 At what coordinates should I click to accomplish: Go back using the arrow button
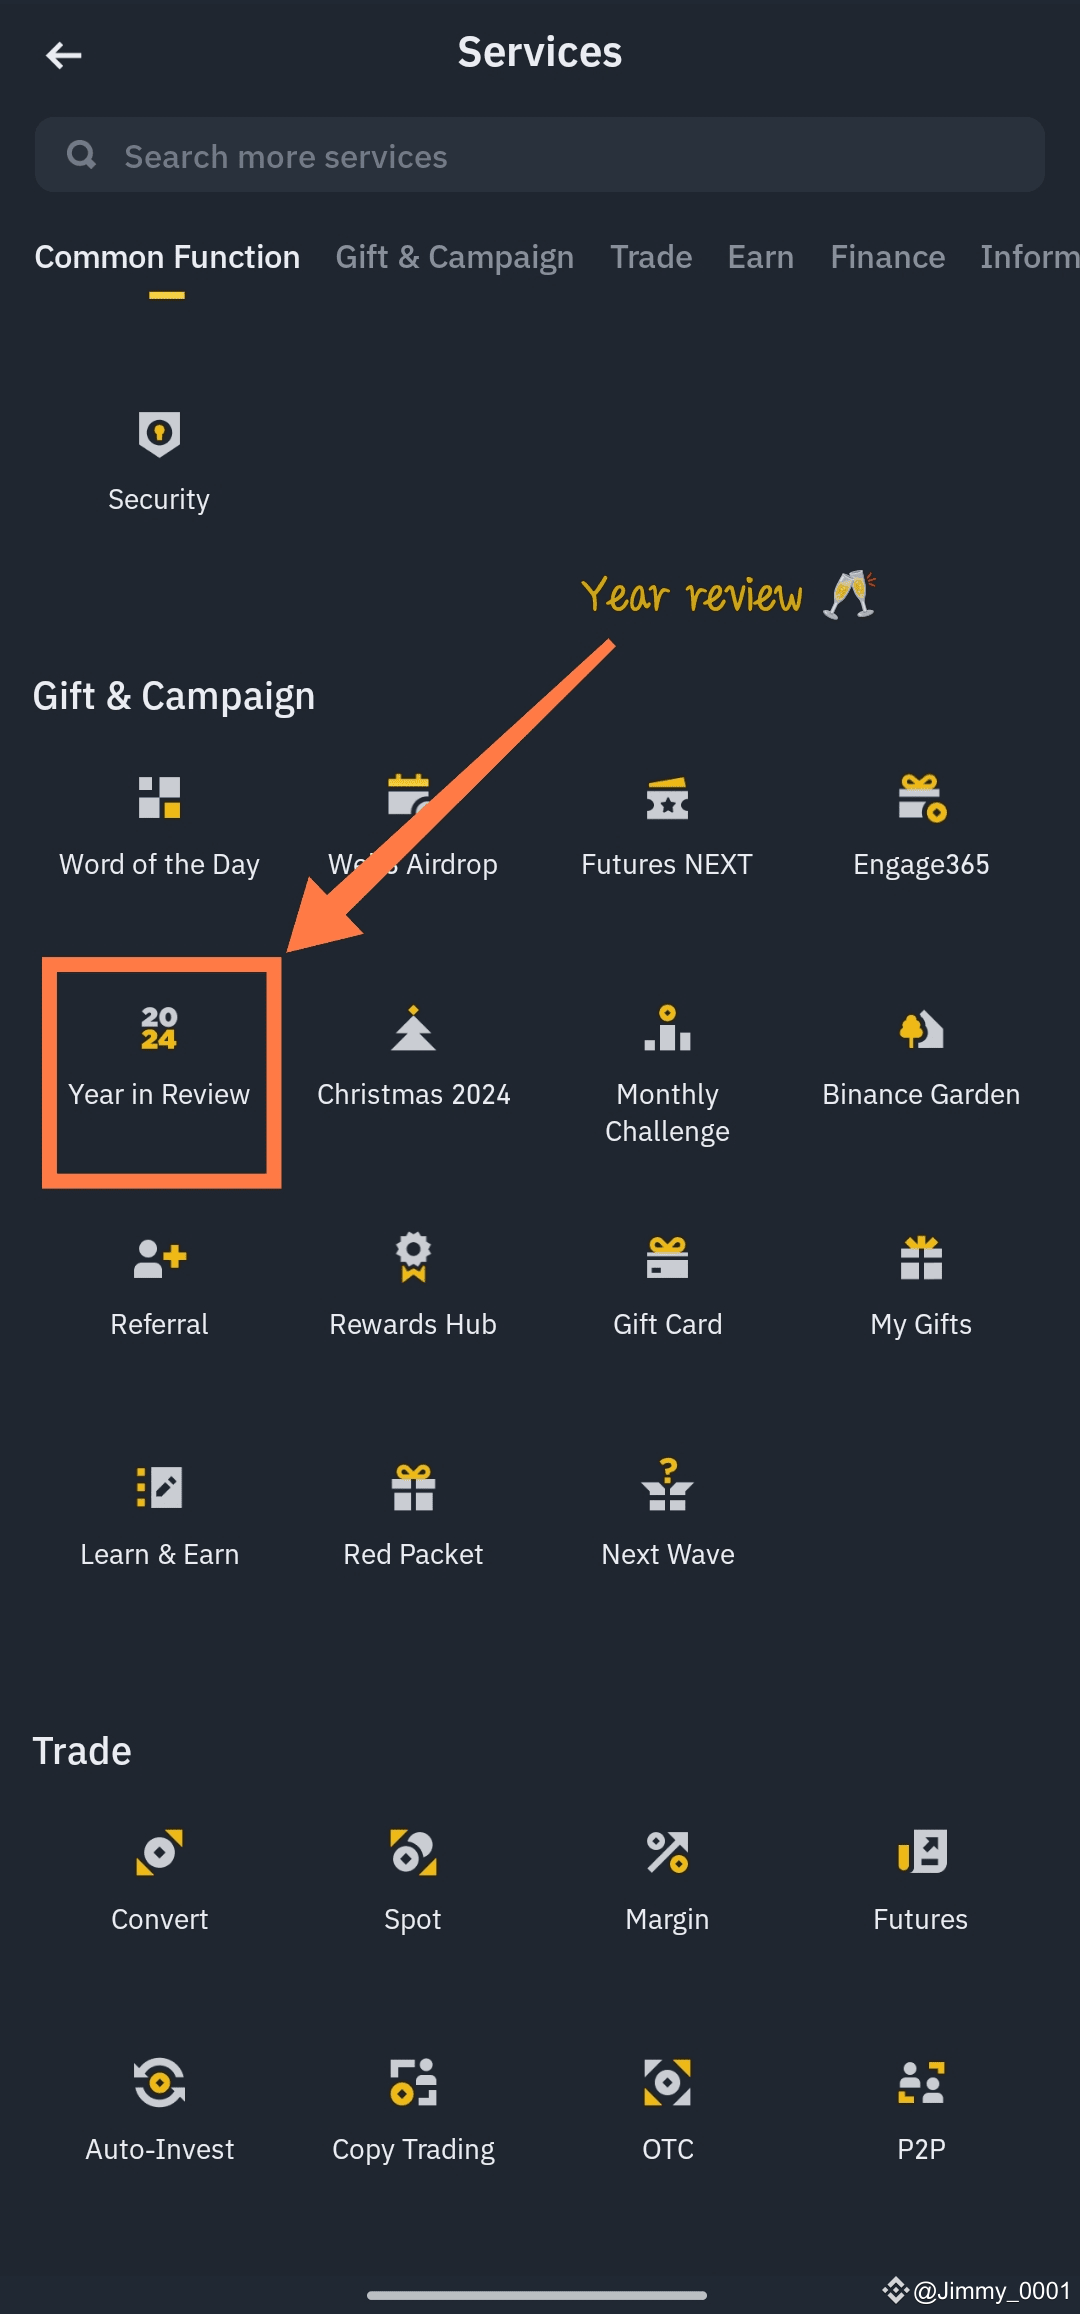tap(64, 55)
